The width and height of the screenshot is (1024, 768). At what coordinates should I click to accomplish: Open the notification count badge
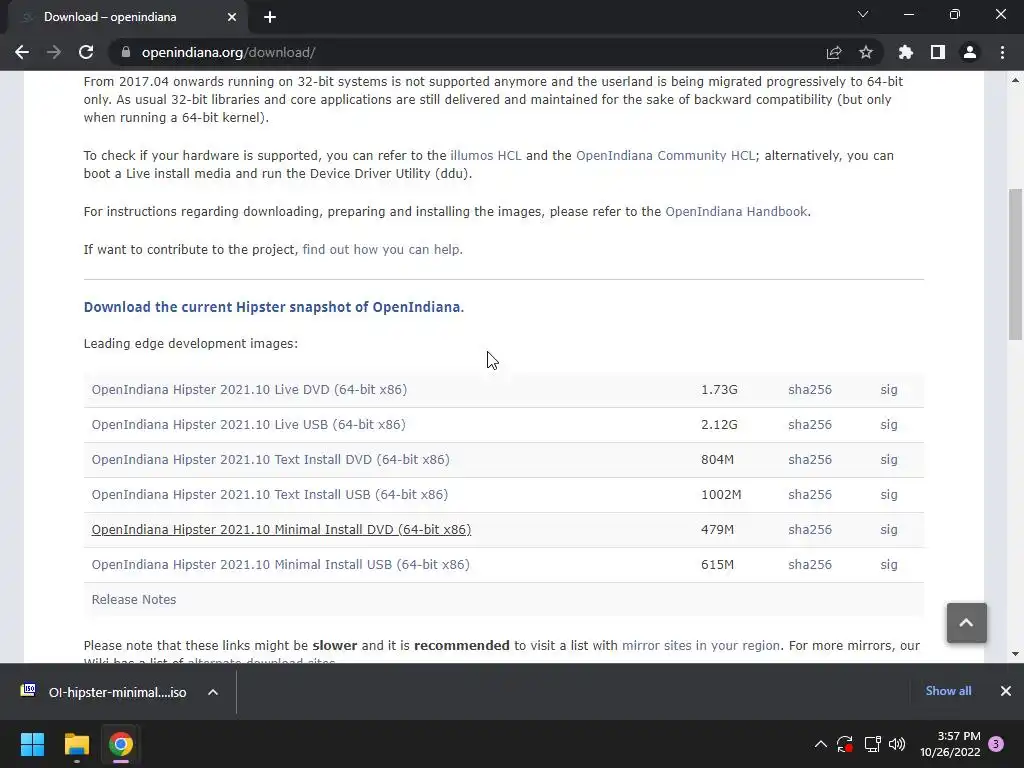(x=996, y=744)
